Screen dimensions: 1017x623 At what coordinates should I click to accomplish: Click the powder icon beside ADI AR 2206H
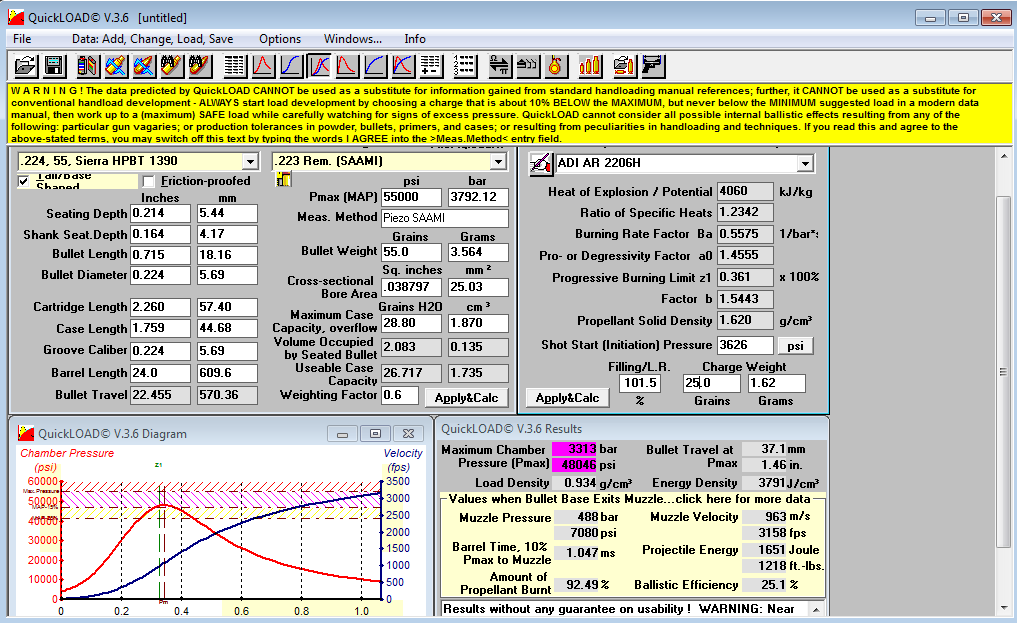tap(541, 163)
